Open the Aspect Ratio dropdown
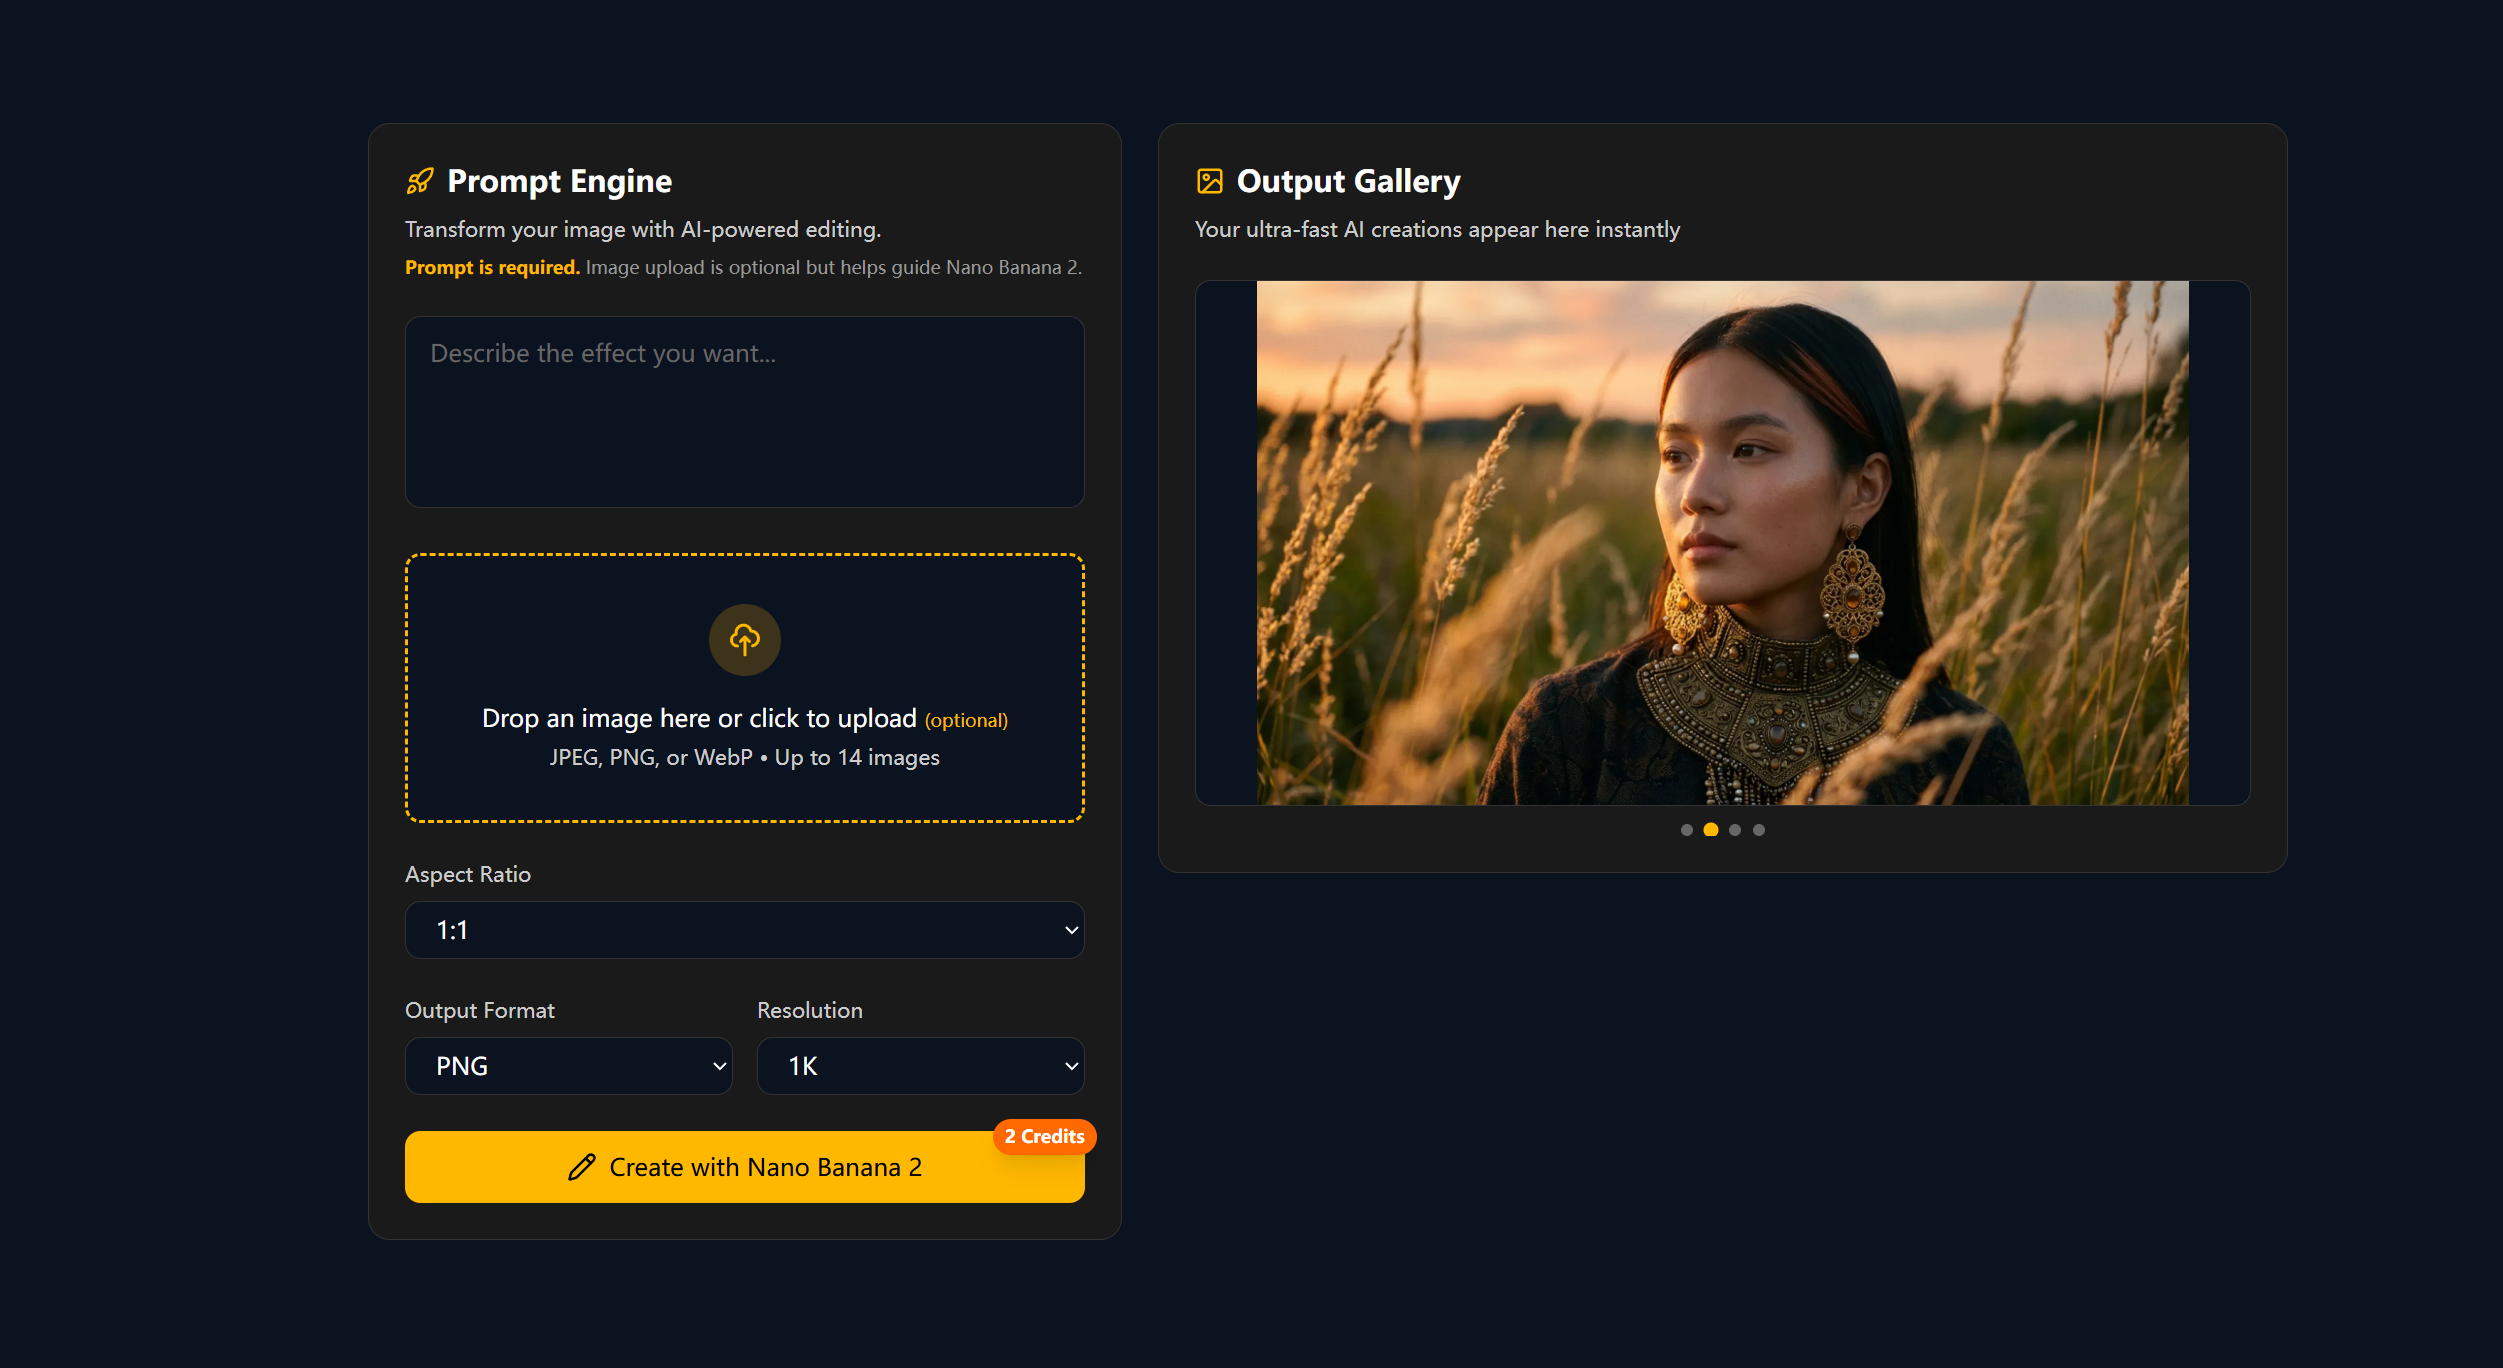2503x1368 pixels. pos(744,930)
